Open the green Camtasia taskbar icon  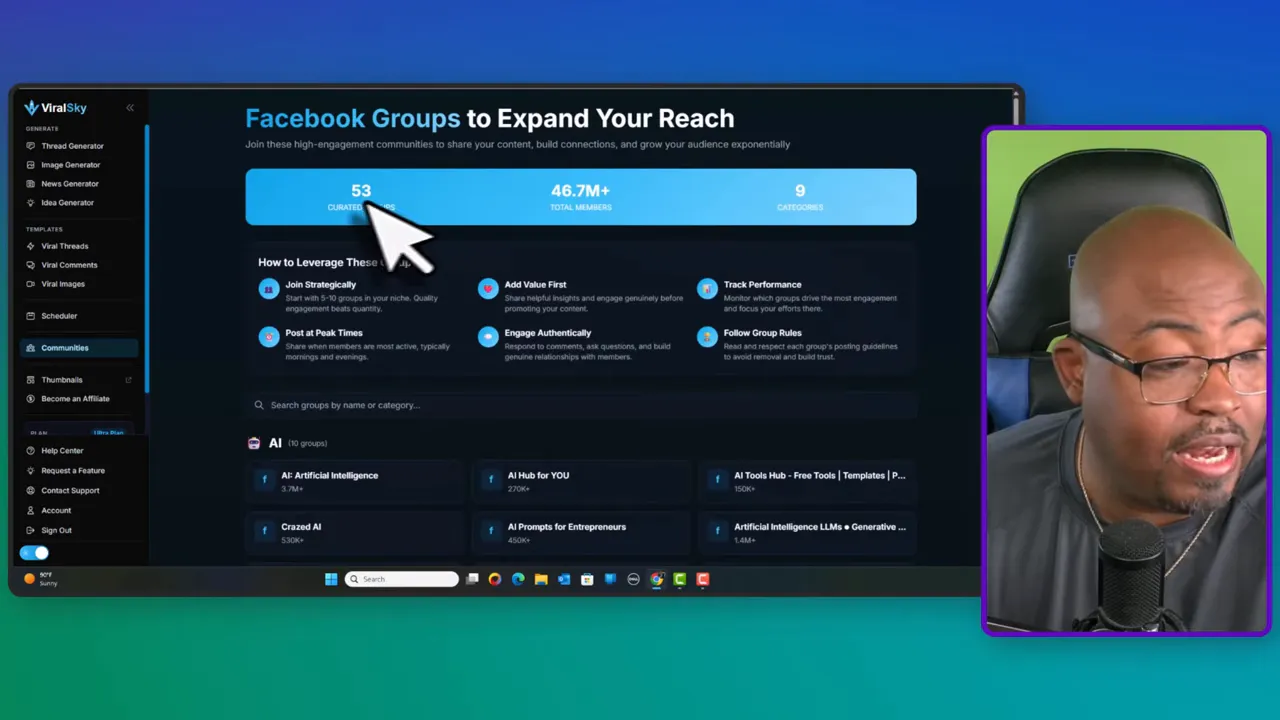(680, 579)
